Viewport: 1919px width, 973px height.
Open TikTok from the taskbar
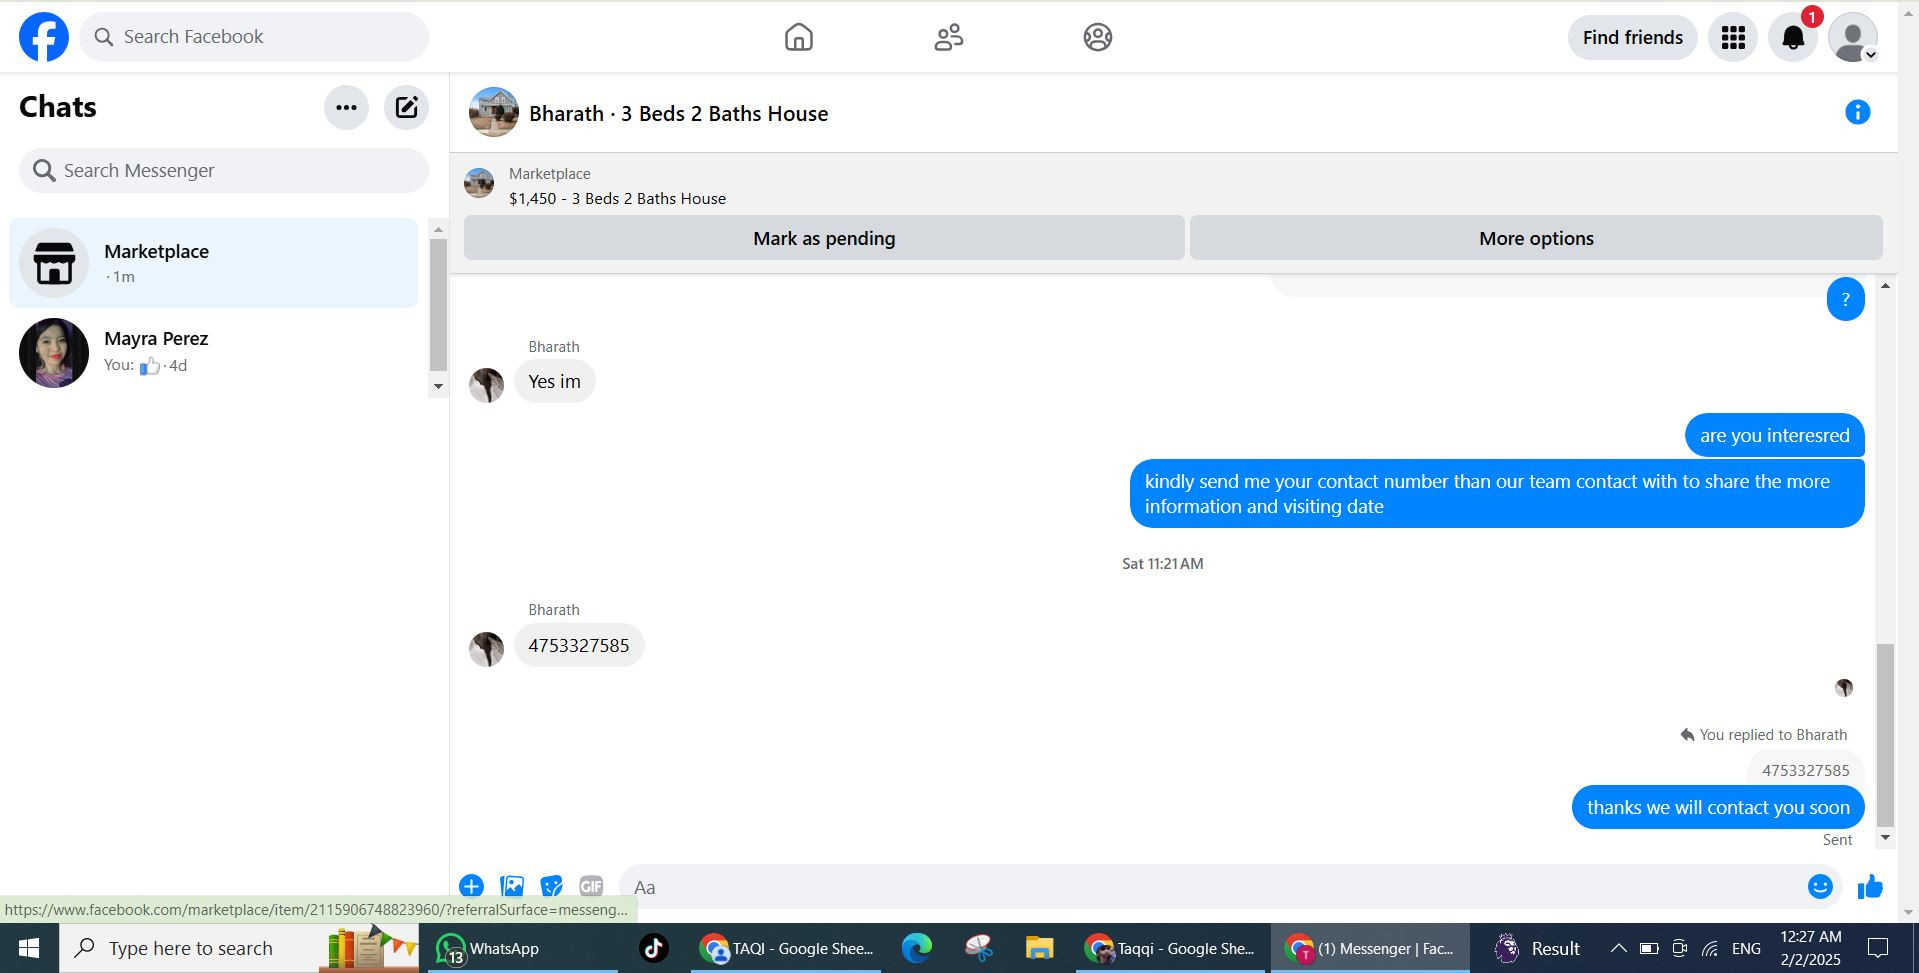[654, 948]
